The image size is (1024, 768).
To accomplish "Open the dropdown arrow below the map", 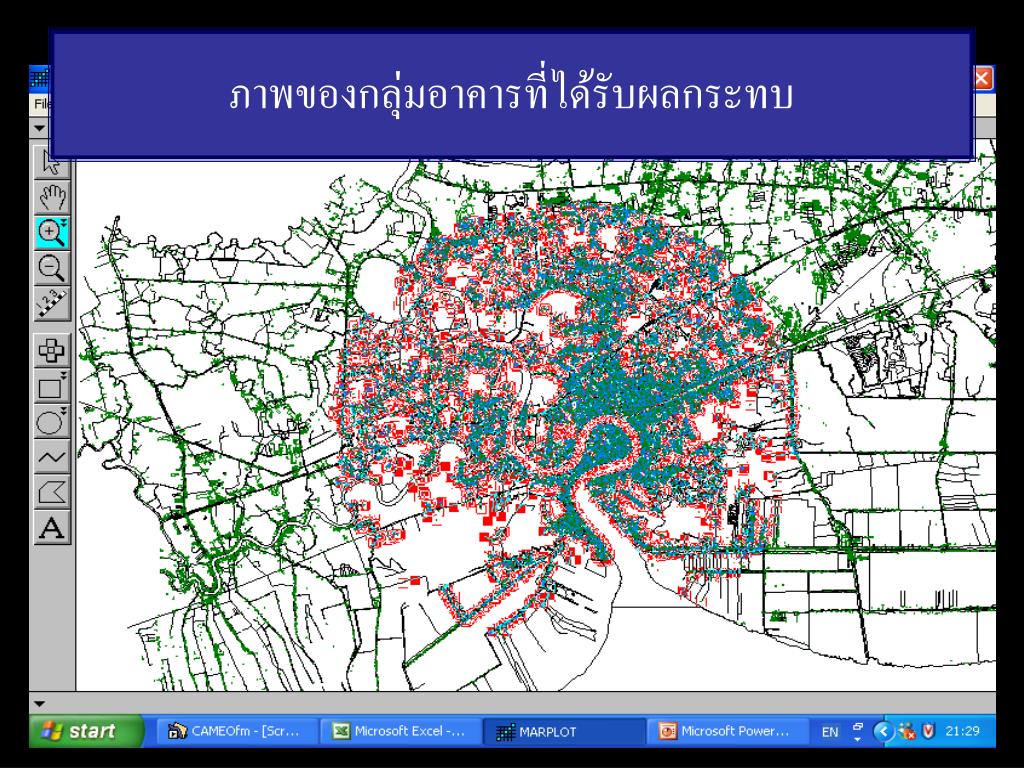I will click(39, 704).
